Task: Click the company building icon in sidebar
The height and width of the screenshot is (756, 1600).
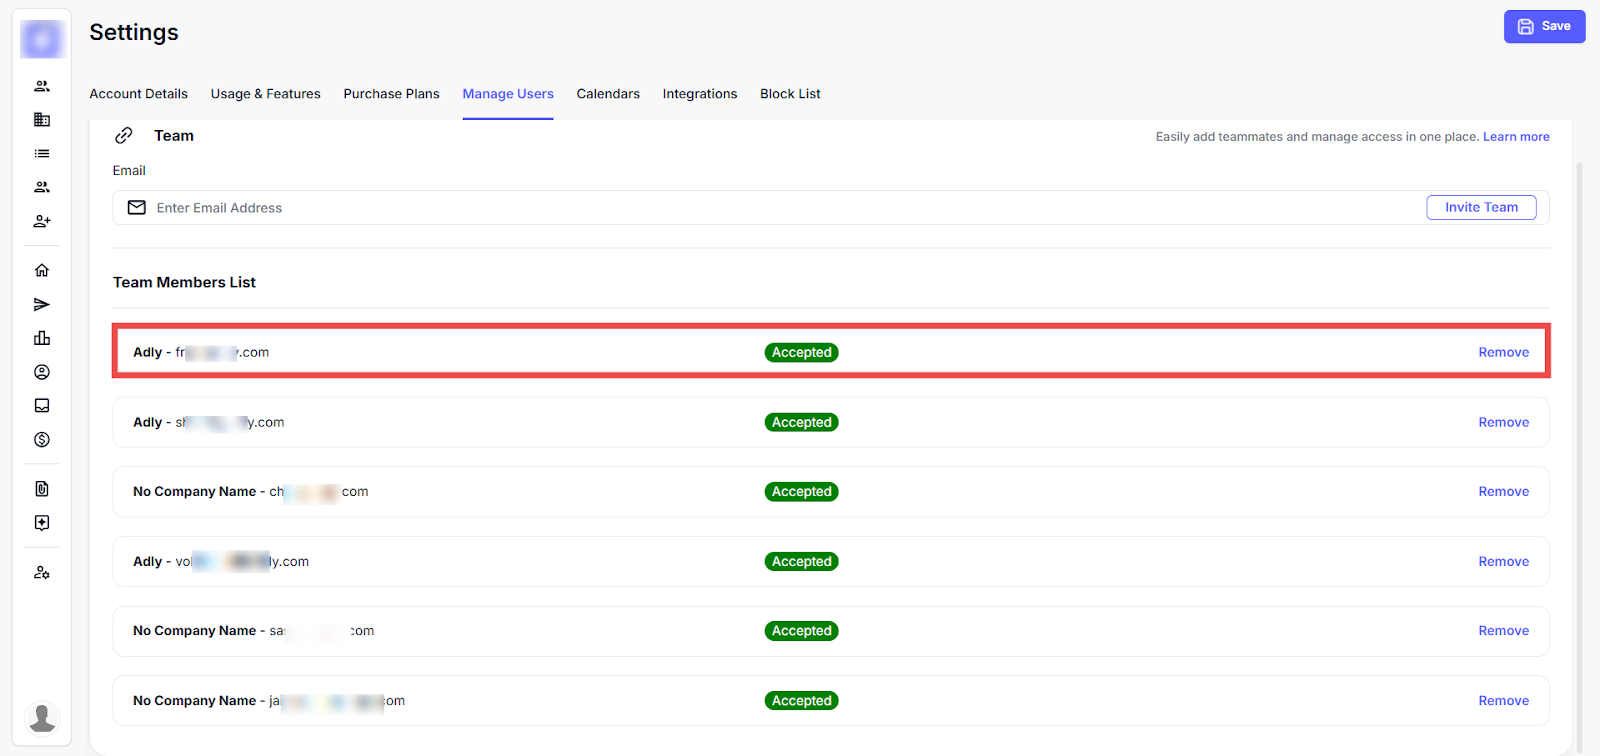Action: 42,120
